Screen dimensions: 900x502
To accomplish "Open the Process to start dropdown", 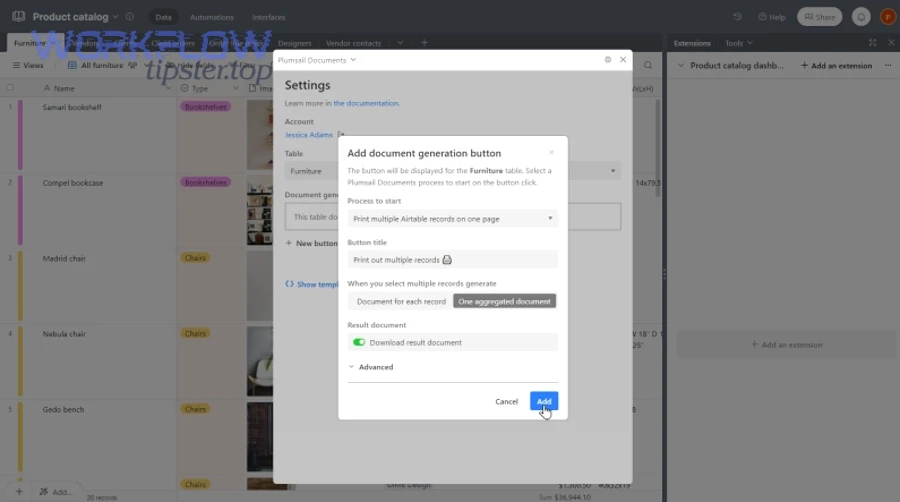I will (452, 219).
